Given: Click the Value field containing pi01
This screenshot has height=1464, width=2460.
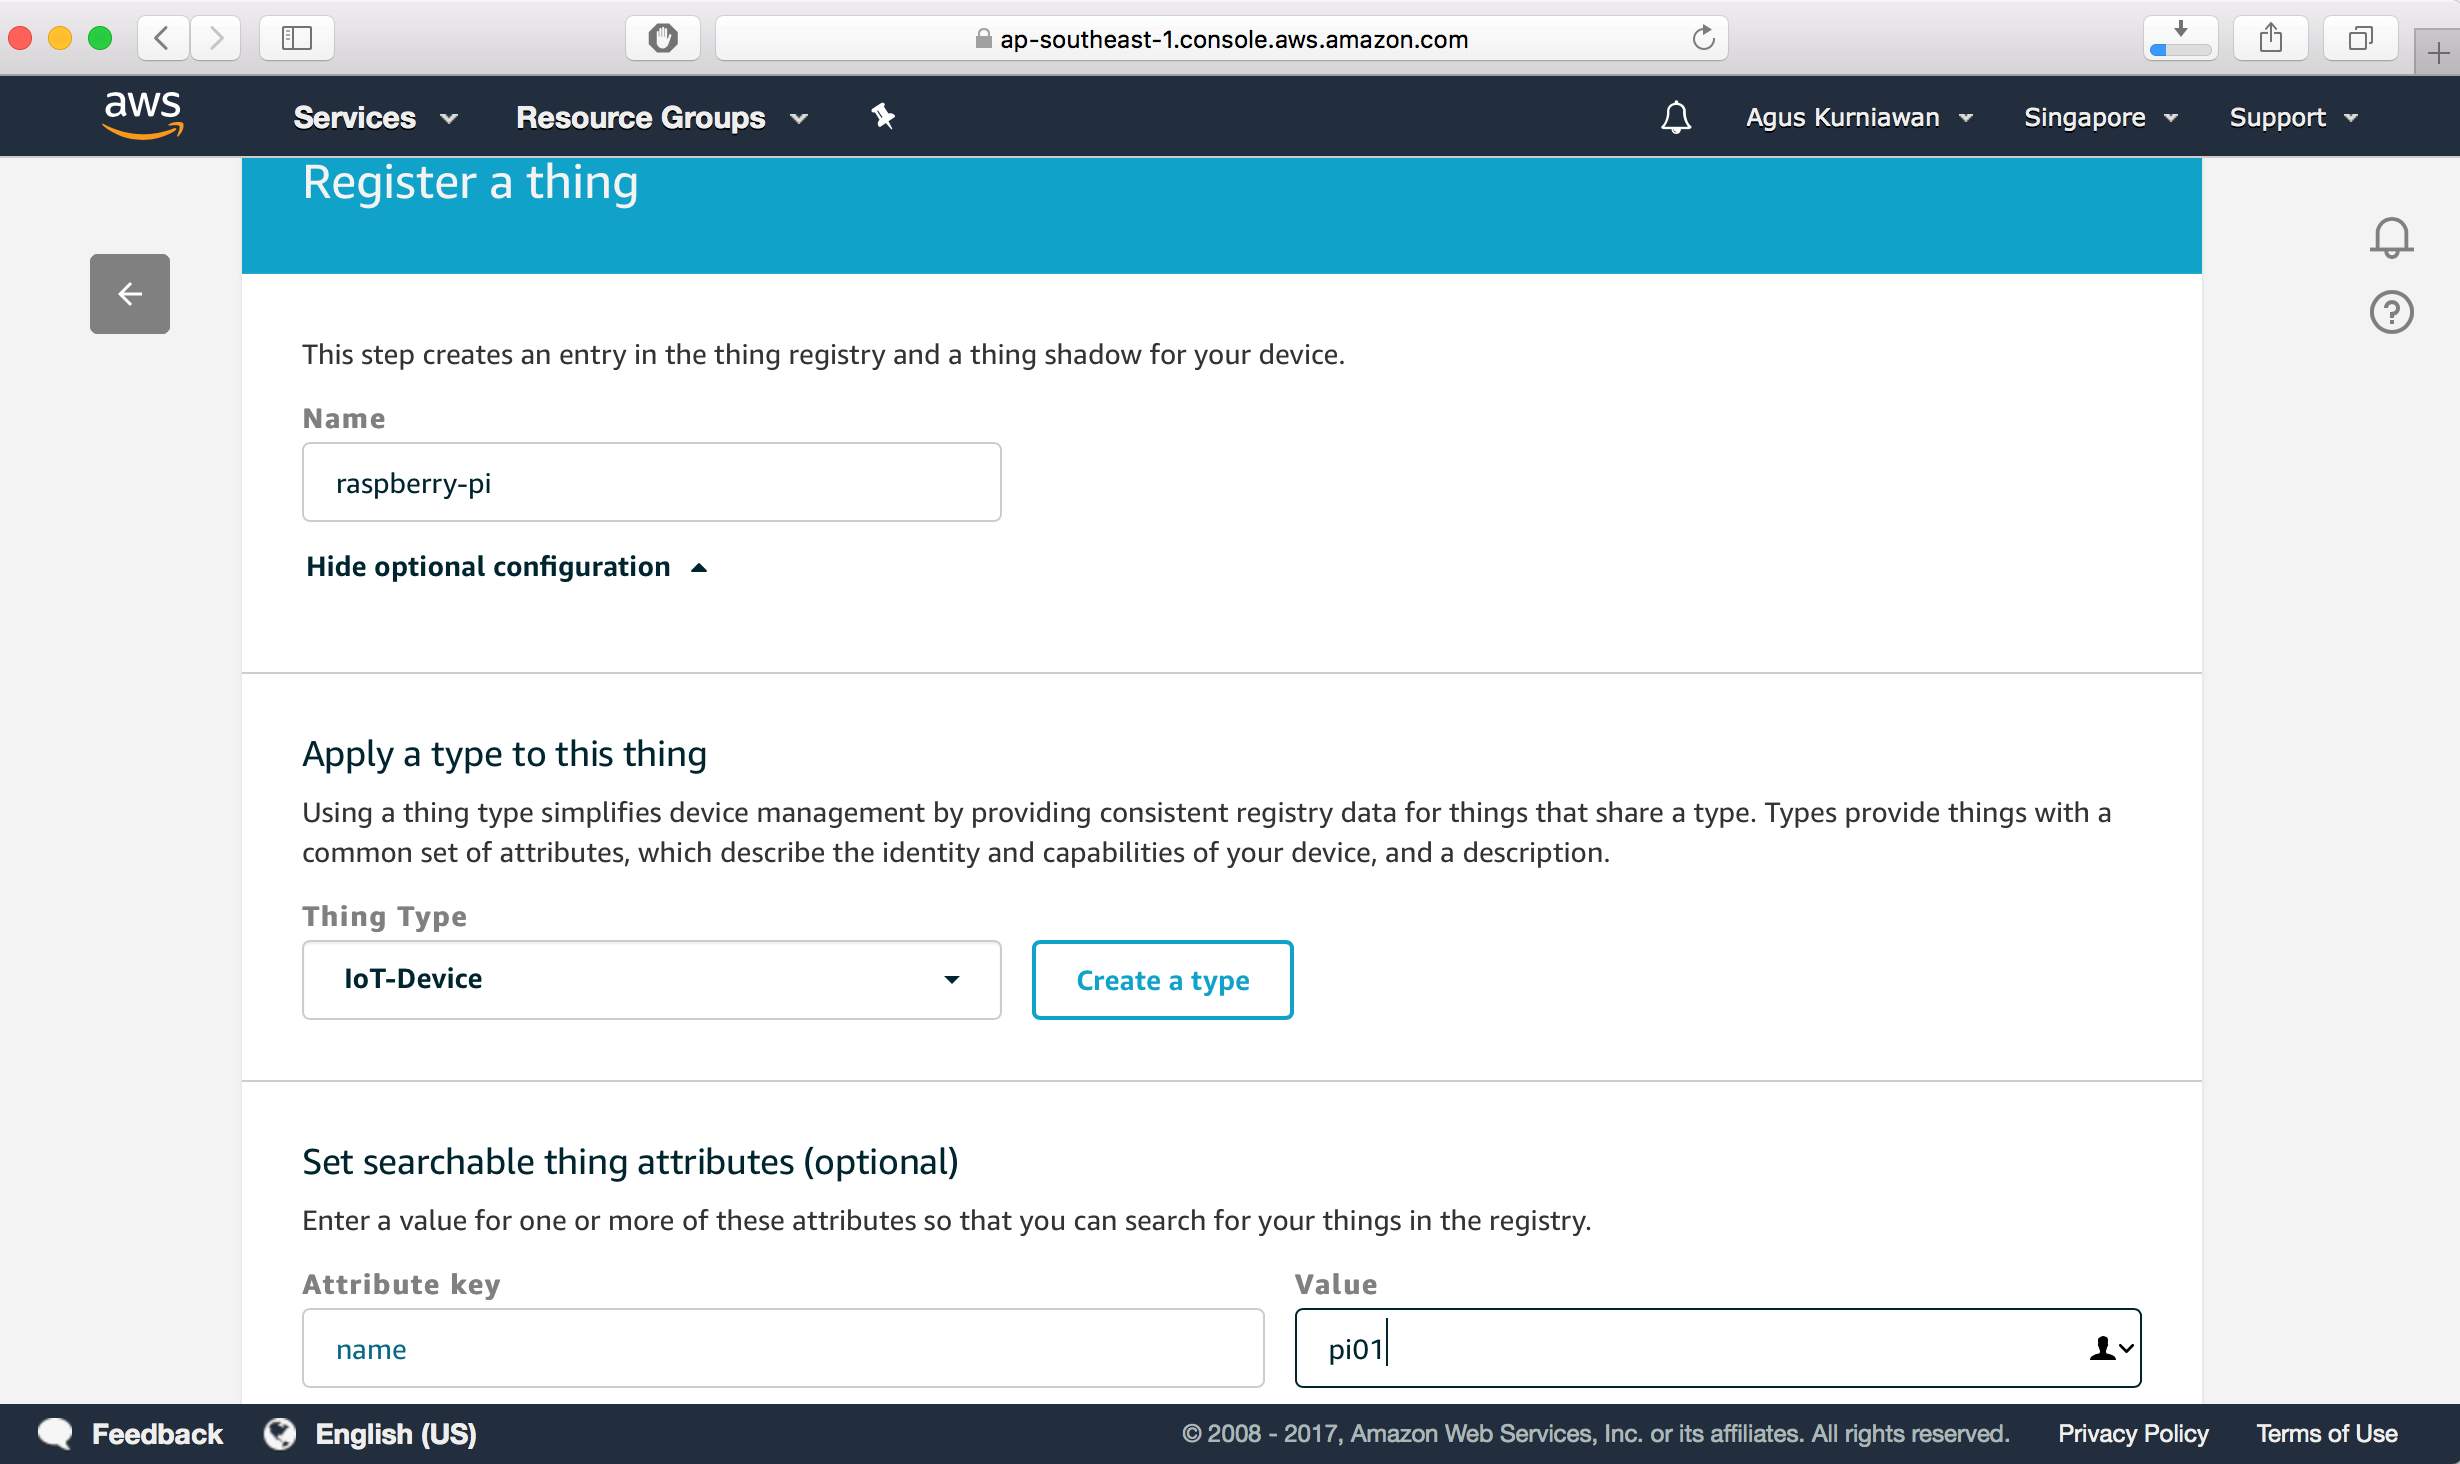Looking at the screenshot, I should (x=1718, y=1348).
